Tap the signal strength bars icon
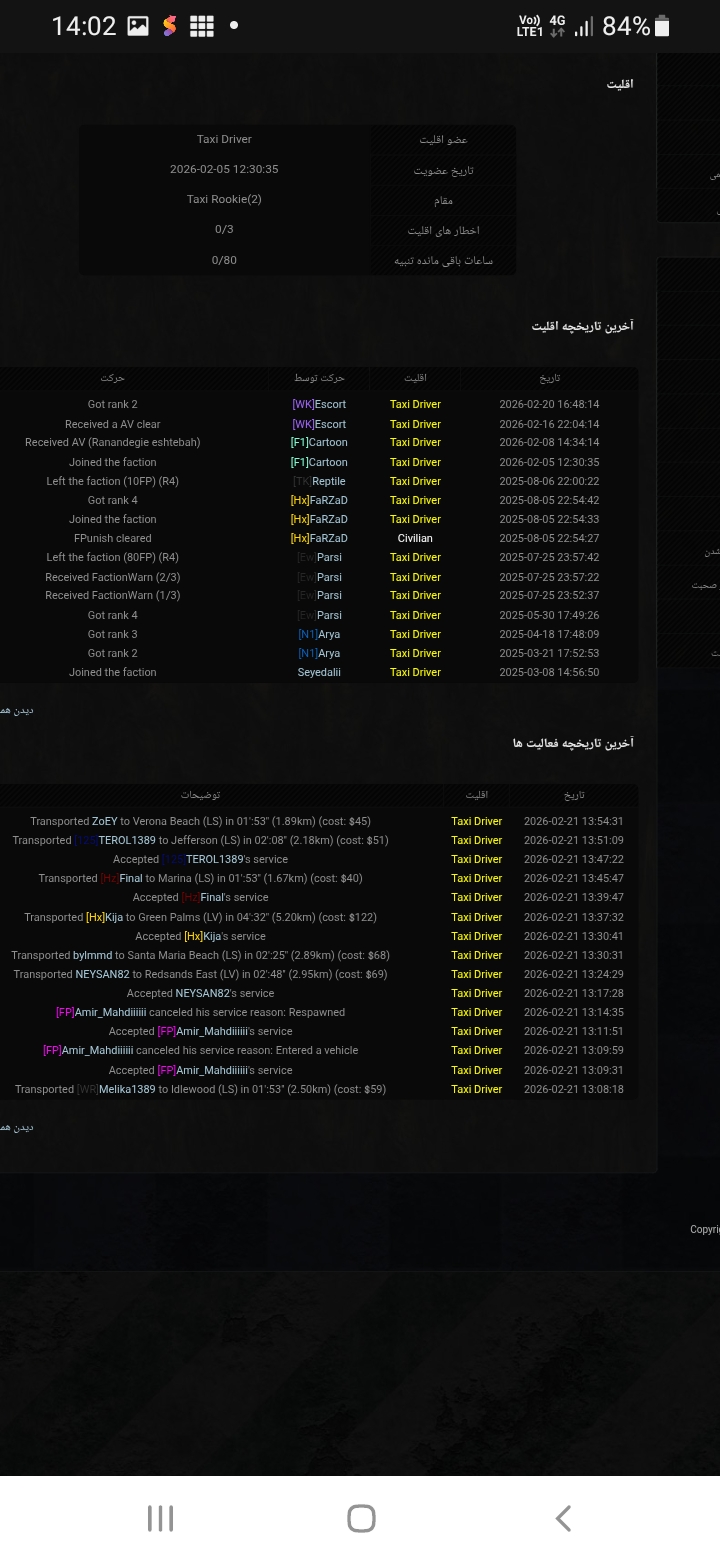 tap(584, 27)
